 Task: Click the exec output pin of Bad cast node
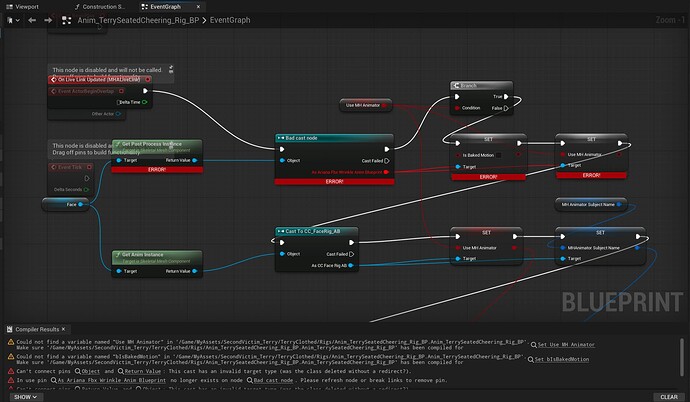387,149
